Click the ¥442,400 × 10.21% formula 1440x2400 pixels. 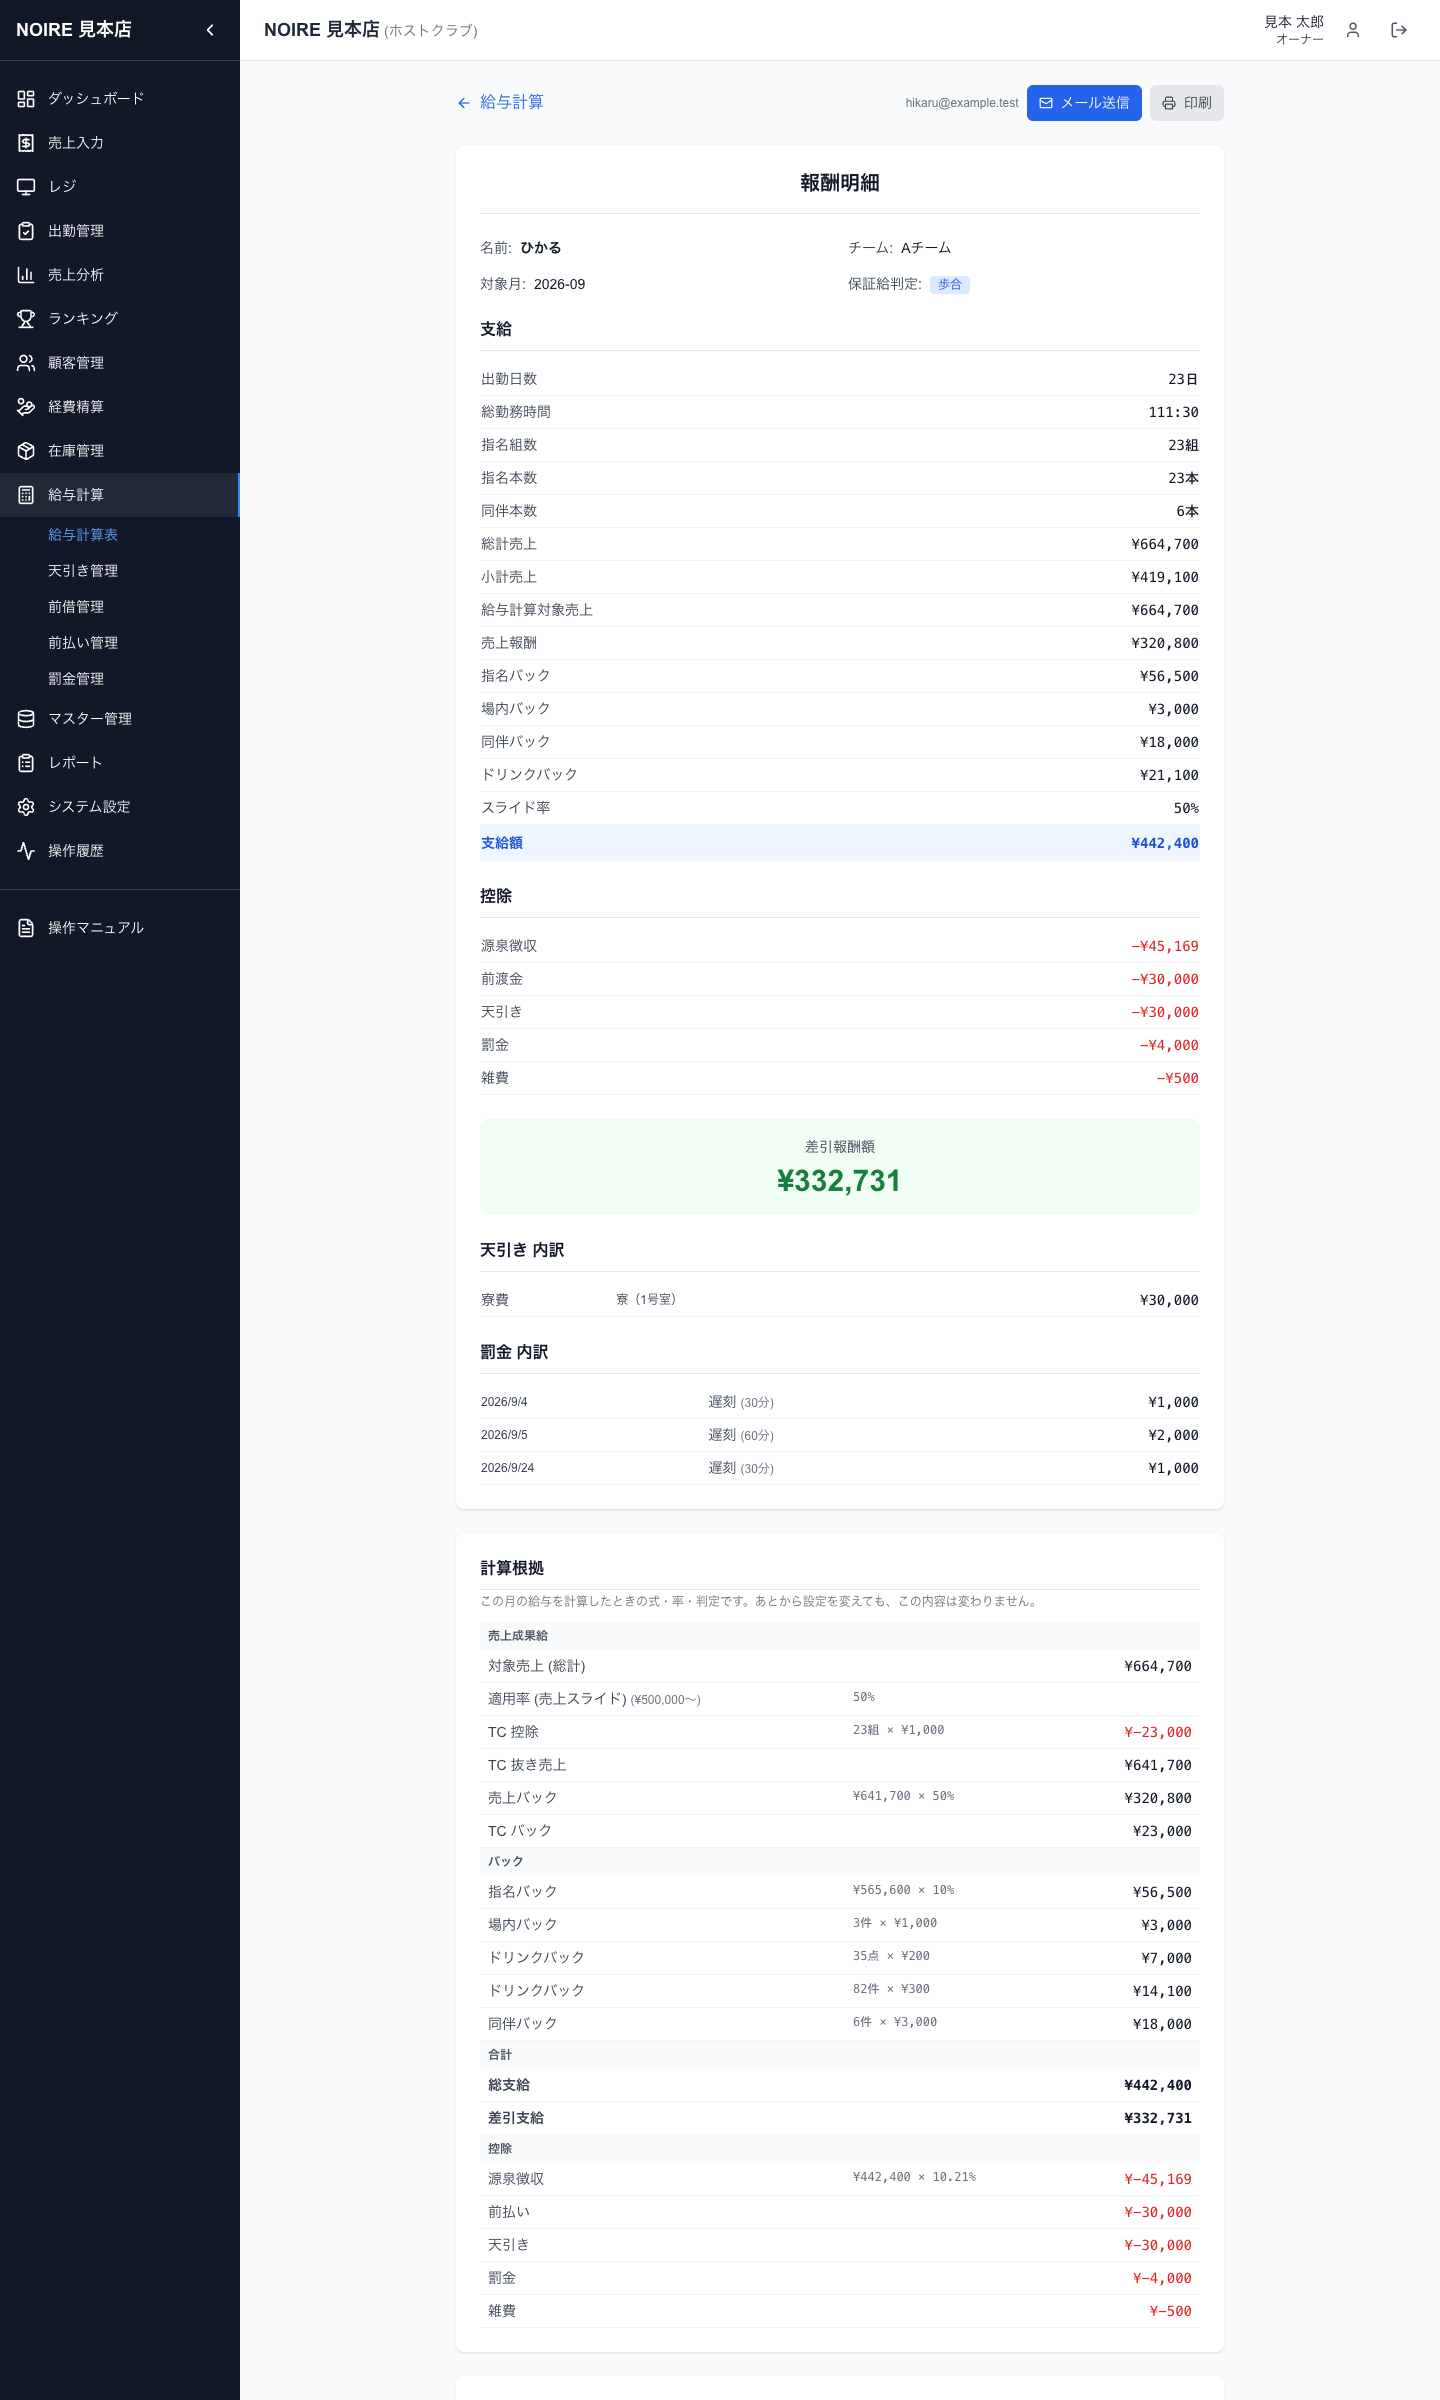point(915,2177)
